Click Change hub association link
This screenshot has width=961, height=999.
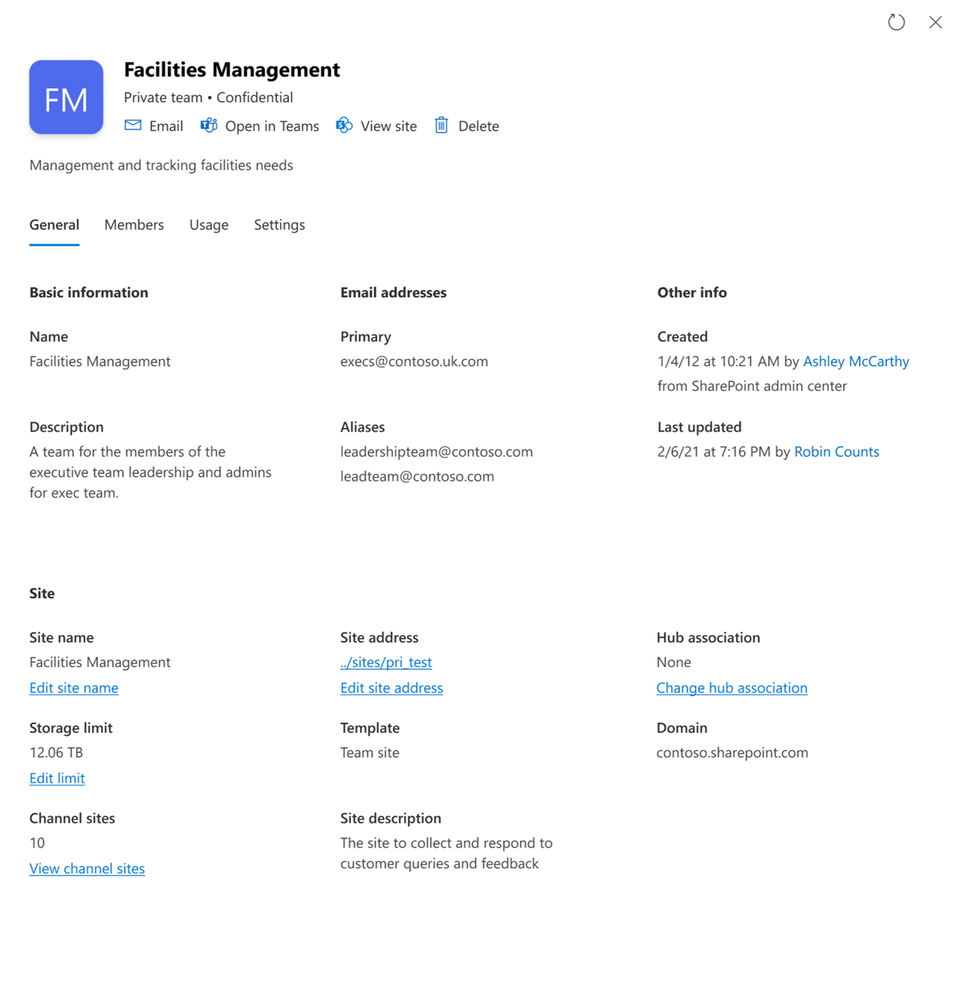732,688
